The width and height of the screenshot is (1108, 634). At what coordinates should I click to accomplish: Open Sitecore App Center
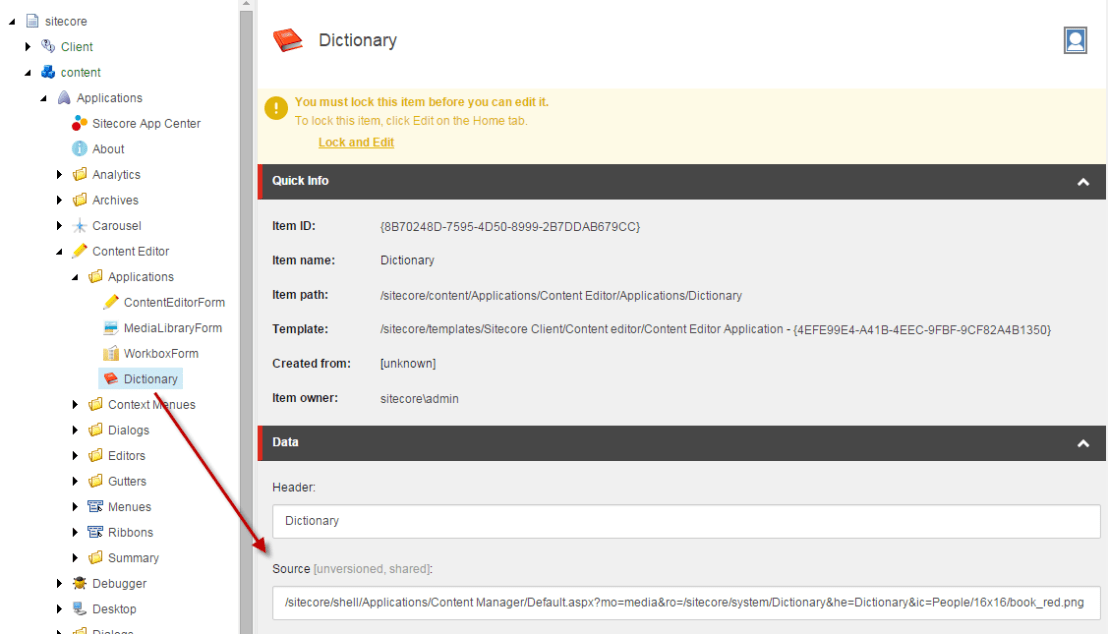(x=80, y=123)
